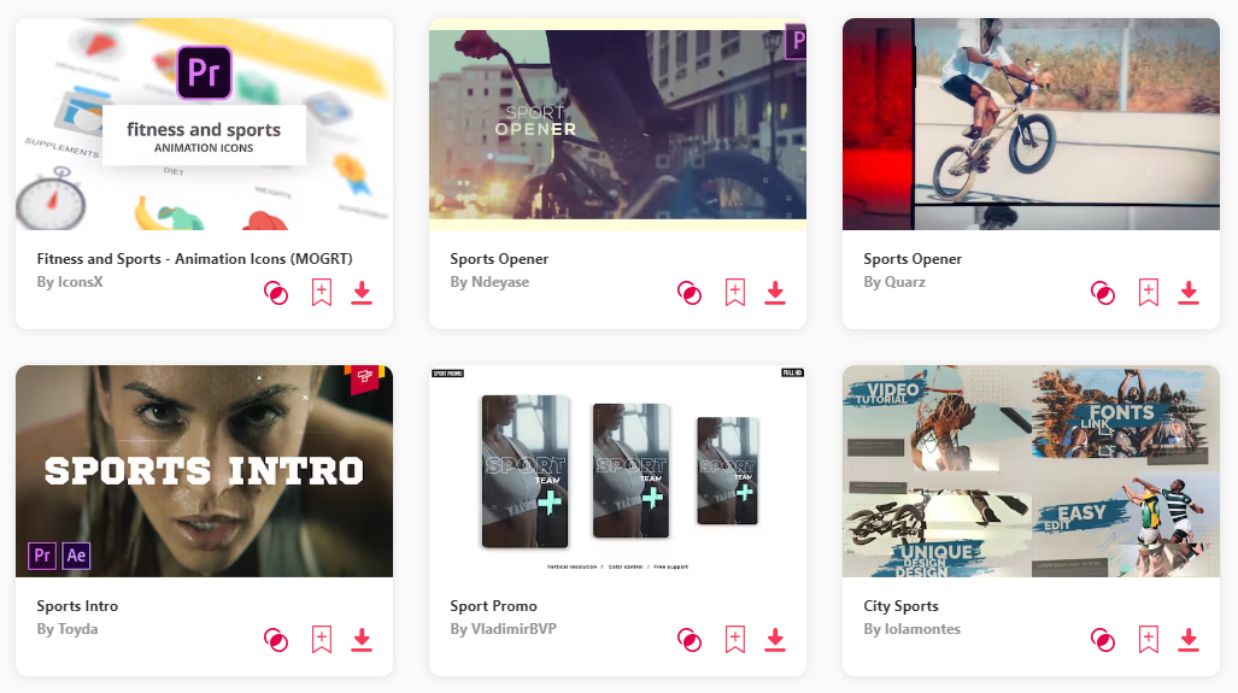The height and width of the screenshot is (693, 1238).
Task: Find similar items to Sports Intro
Action: click(276, 640)
